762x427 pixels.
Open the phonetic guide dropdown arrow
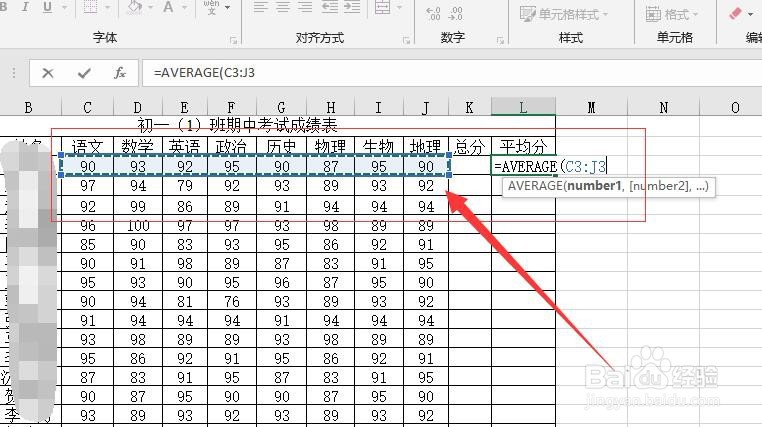point(227,7)
